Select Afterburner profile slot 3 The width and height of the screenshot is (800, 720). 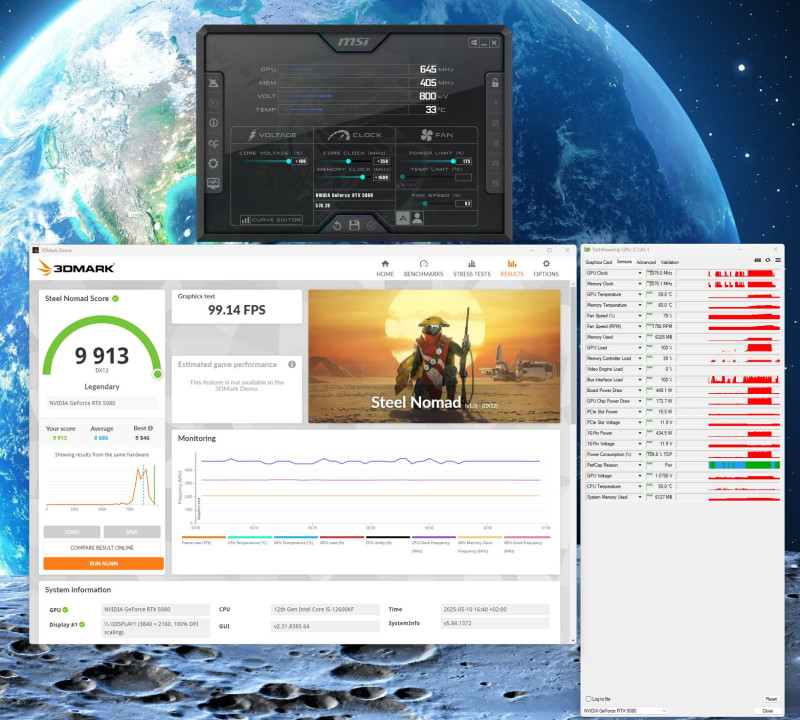[495, 143]
